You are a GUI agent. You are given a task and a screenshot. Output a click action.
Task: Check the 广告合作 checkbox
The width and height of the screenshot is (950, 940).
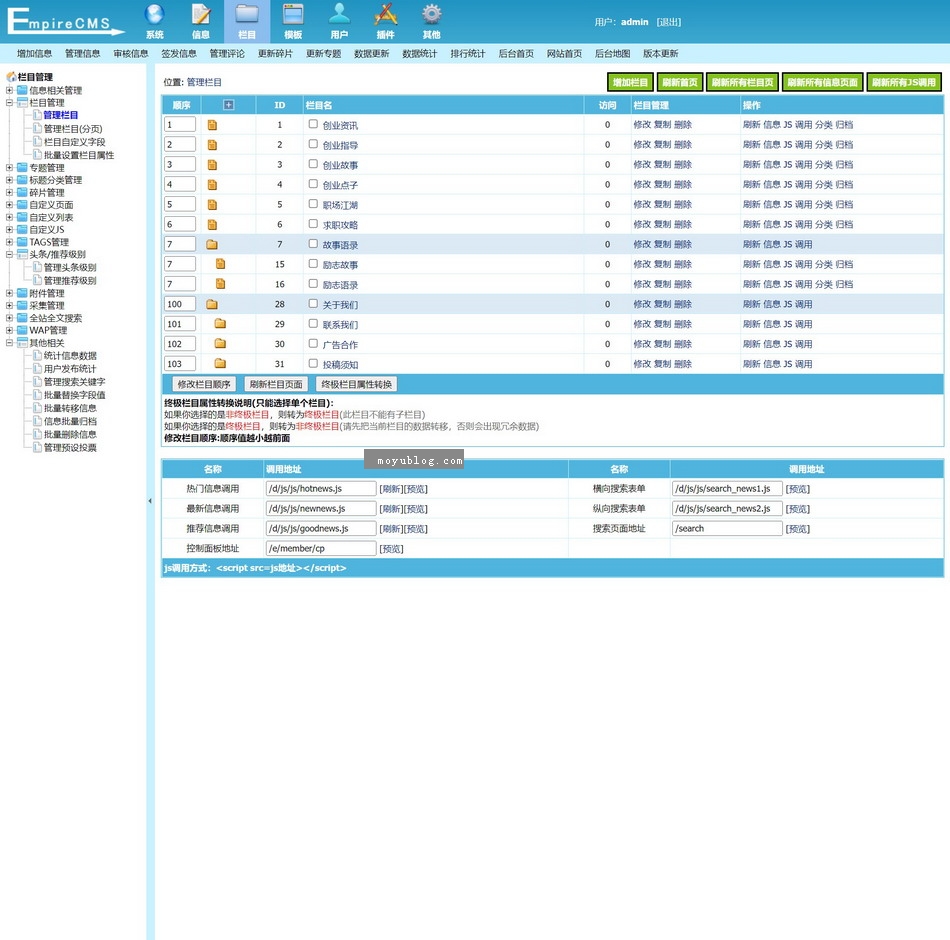tap(313, 344)
